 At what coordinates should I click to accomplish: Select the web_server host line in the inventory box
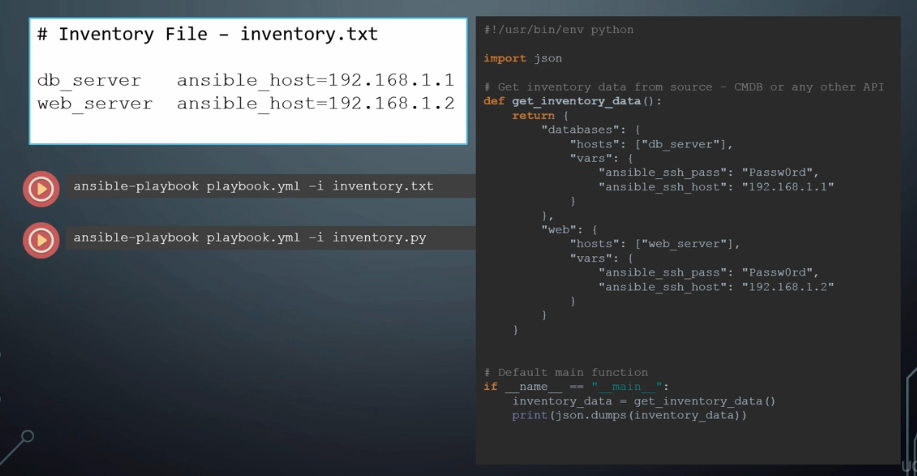(x=246, y=104)
